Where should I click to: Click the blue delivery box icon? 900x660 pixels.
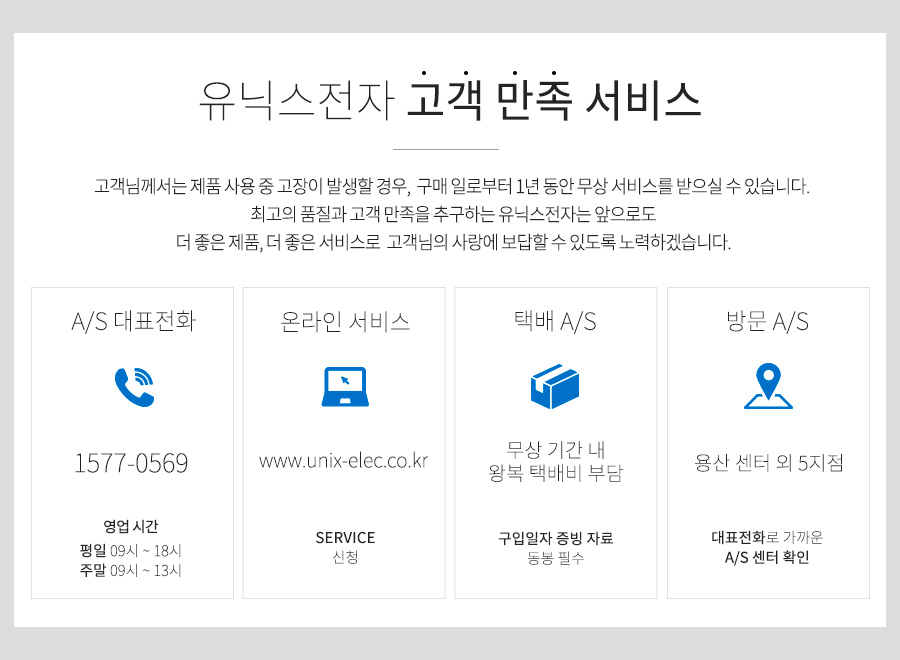[x=555, y=387]
